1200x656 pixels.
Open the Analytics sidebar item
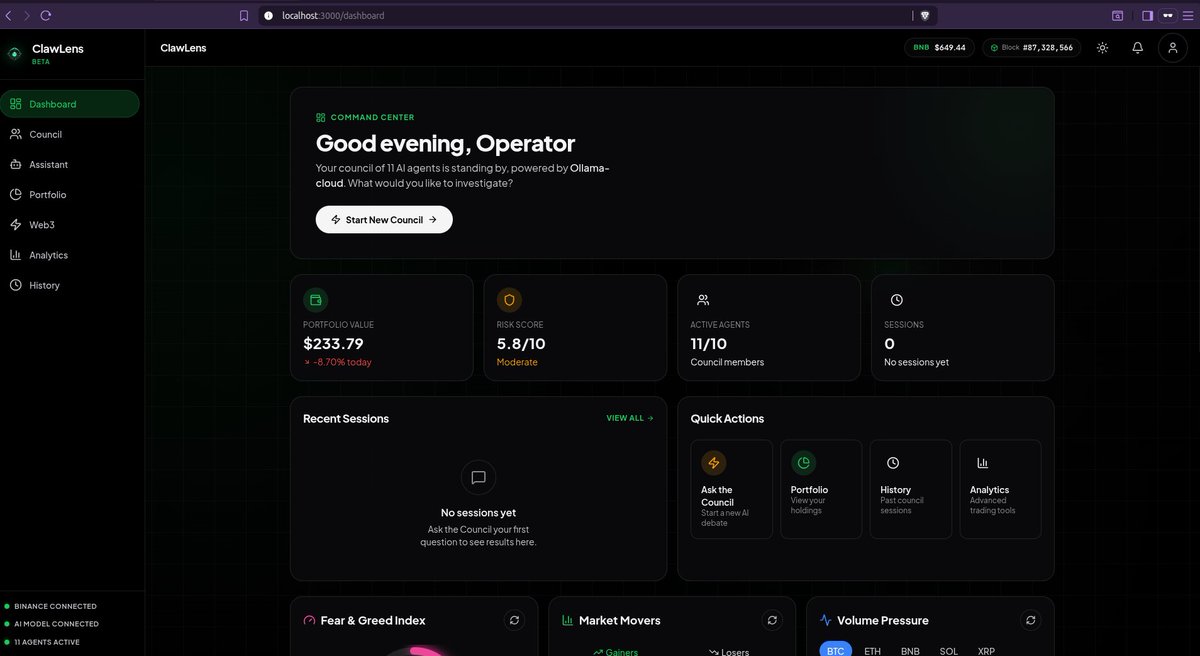(70, 255)
